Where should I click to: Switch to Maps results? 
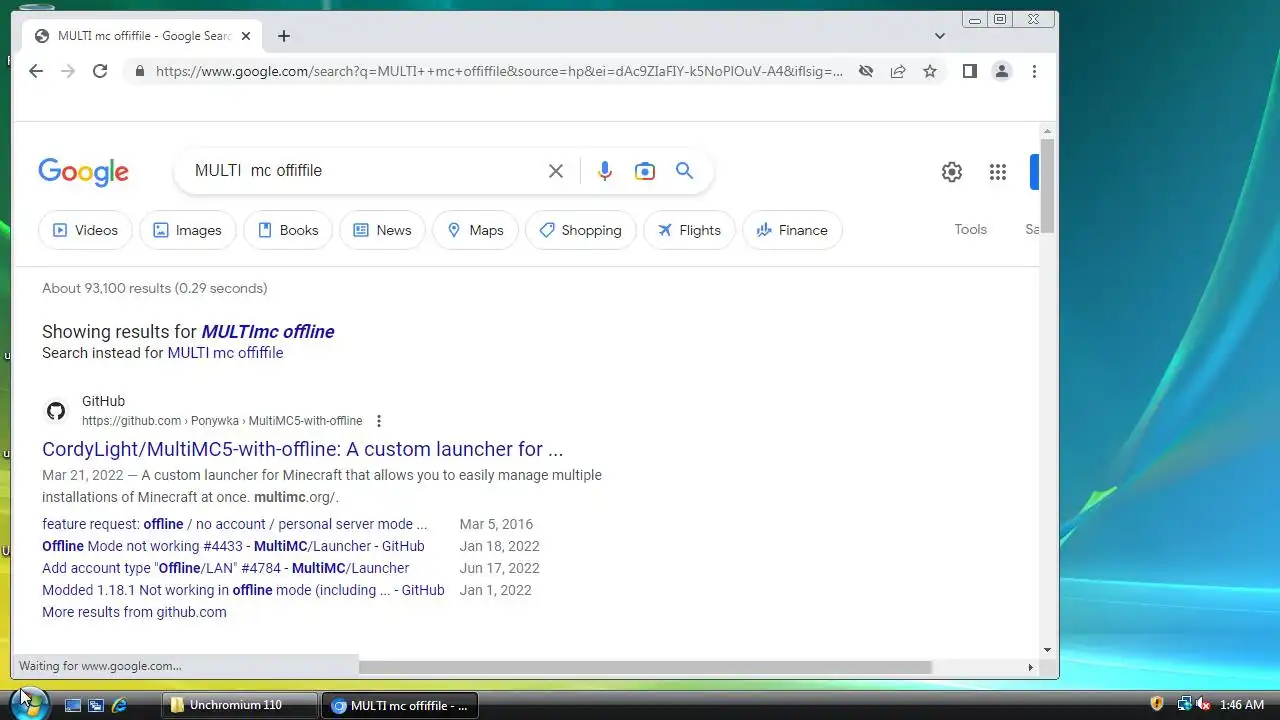tap(475, 230)
